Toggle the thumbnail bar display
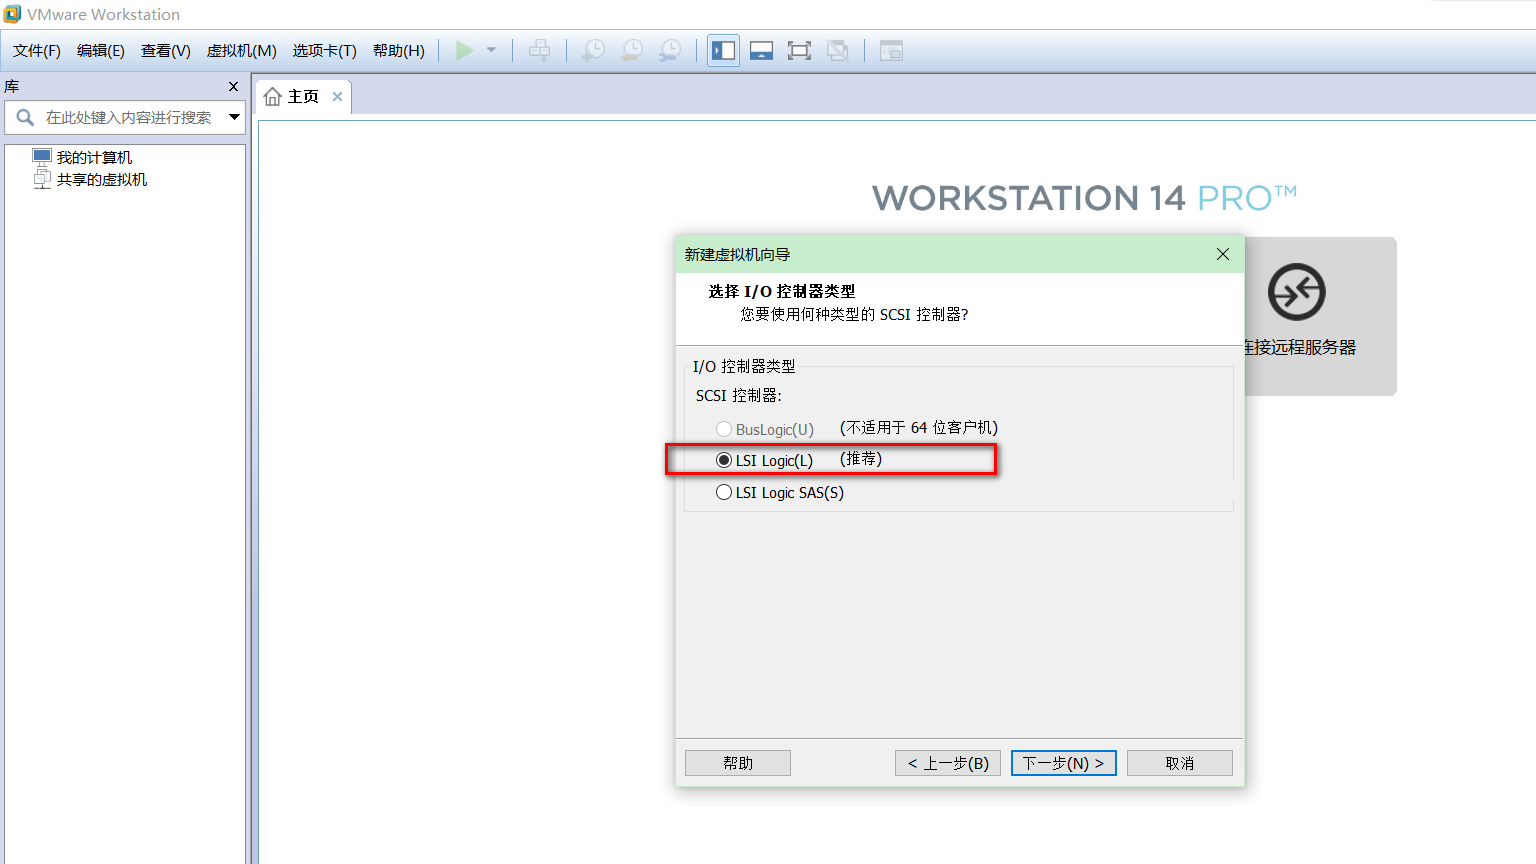The image size is (1536, 864). [761, 50]
